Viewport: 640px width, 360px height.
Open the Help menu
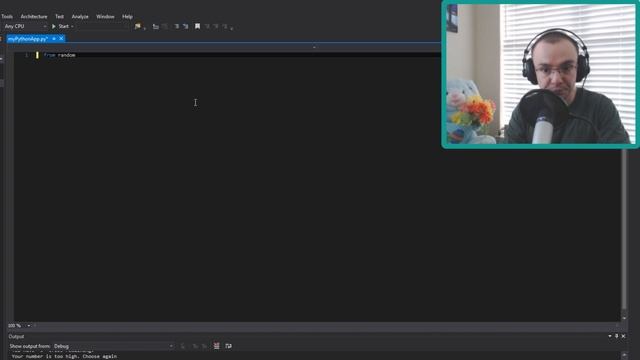click(127, 17)
